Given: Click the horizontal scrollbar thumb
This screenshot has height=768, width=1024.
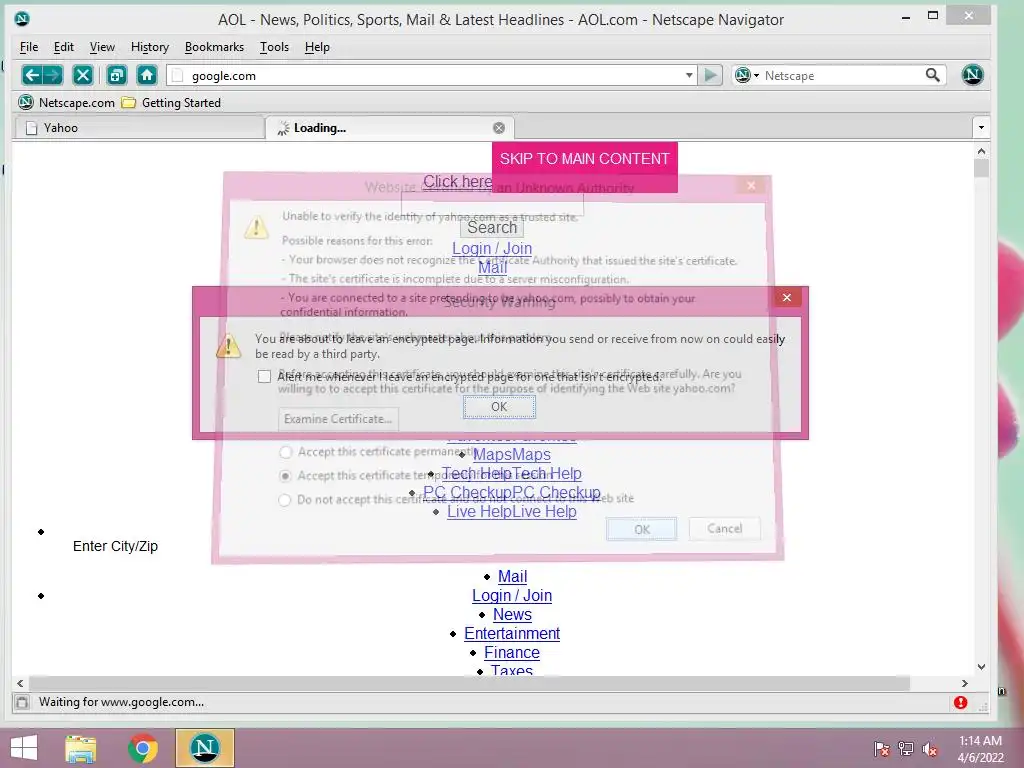Looking at the screenshot, I should tap(469, 683).
